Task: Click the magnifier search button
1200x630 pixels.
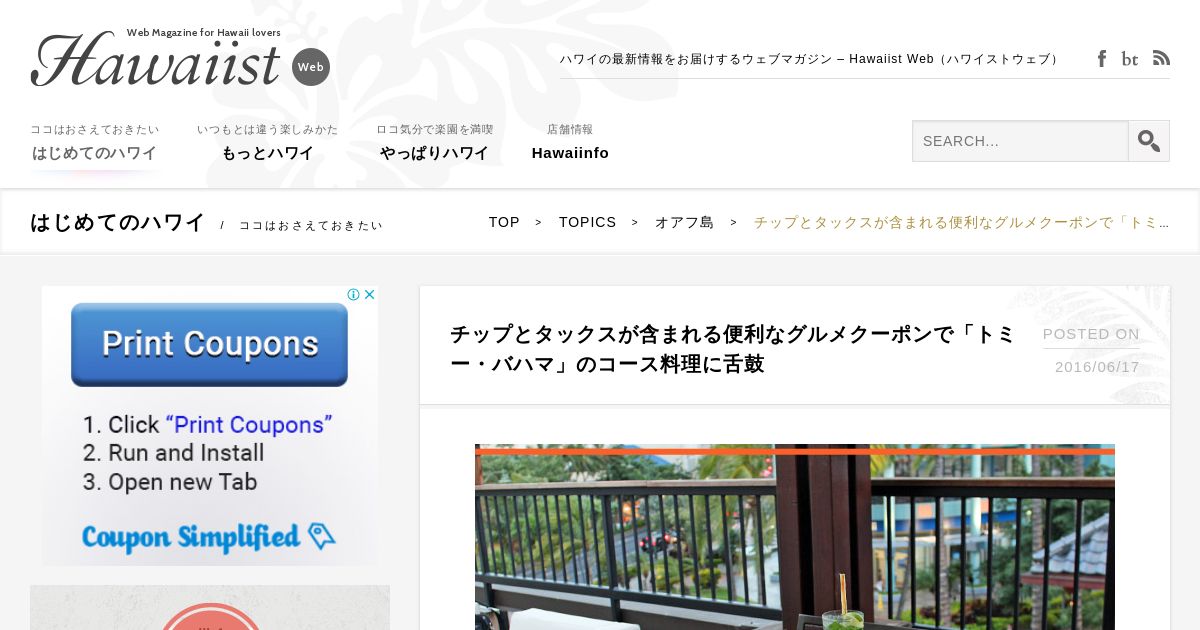Action: 1149,141
